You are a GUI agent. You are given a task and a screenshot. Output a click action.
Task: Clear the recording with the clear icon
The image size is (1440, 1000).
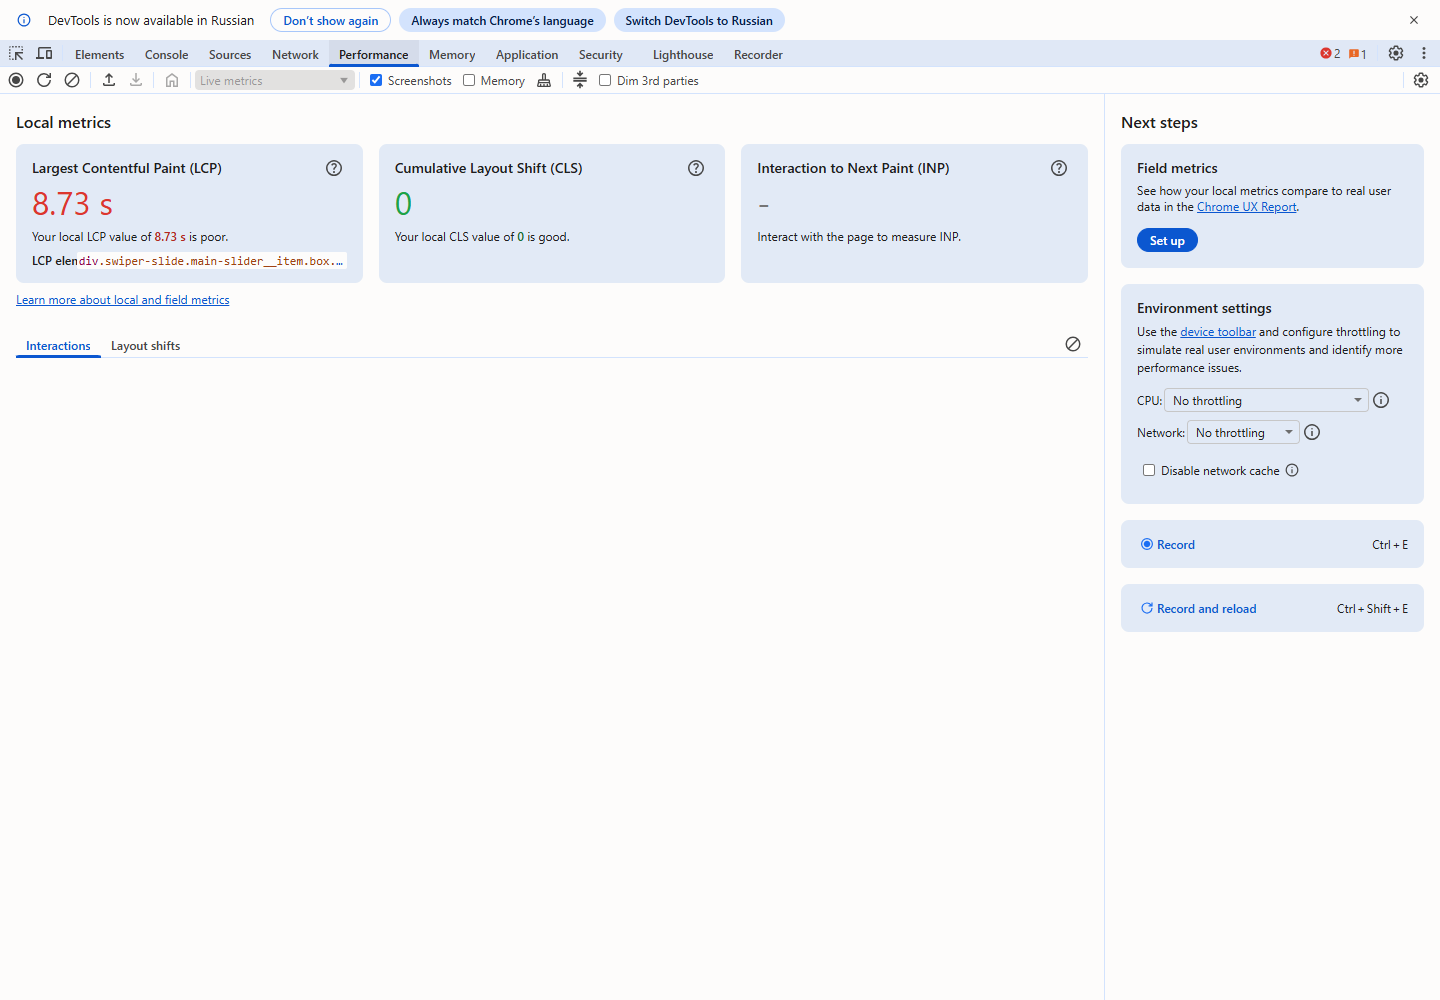coord(72,80)
